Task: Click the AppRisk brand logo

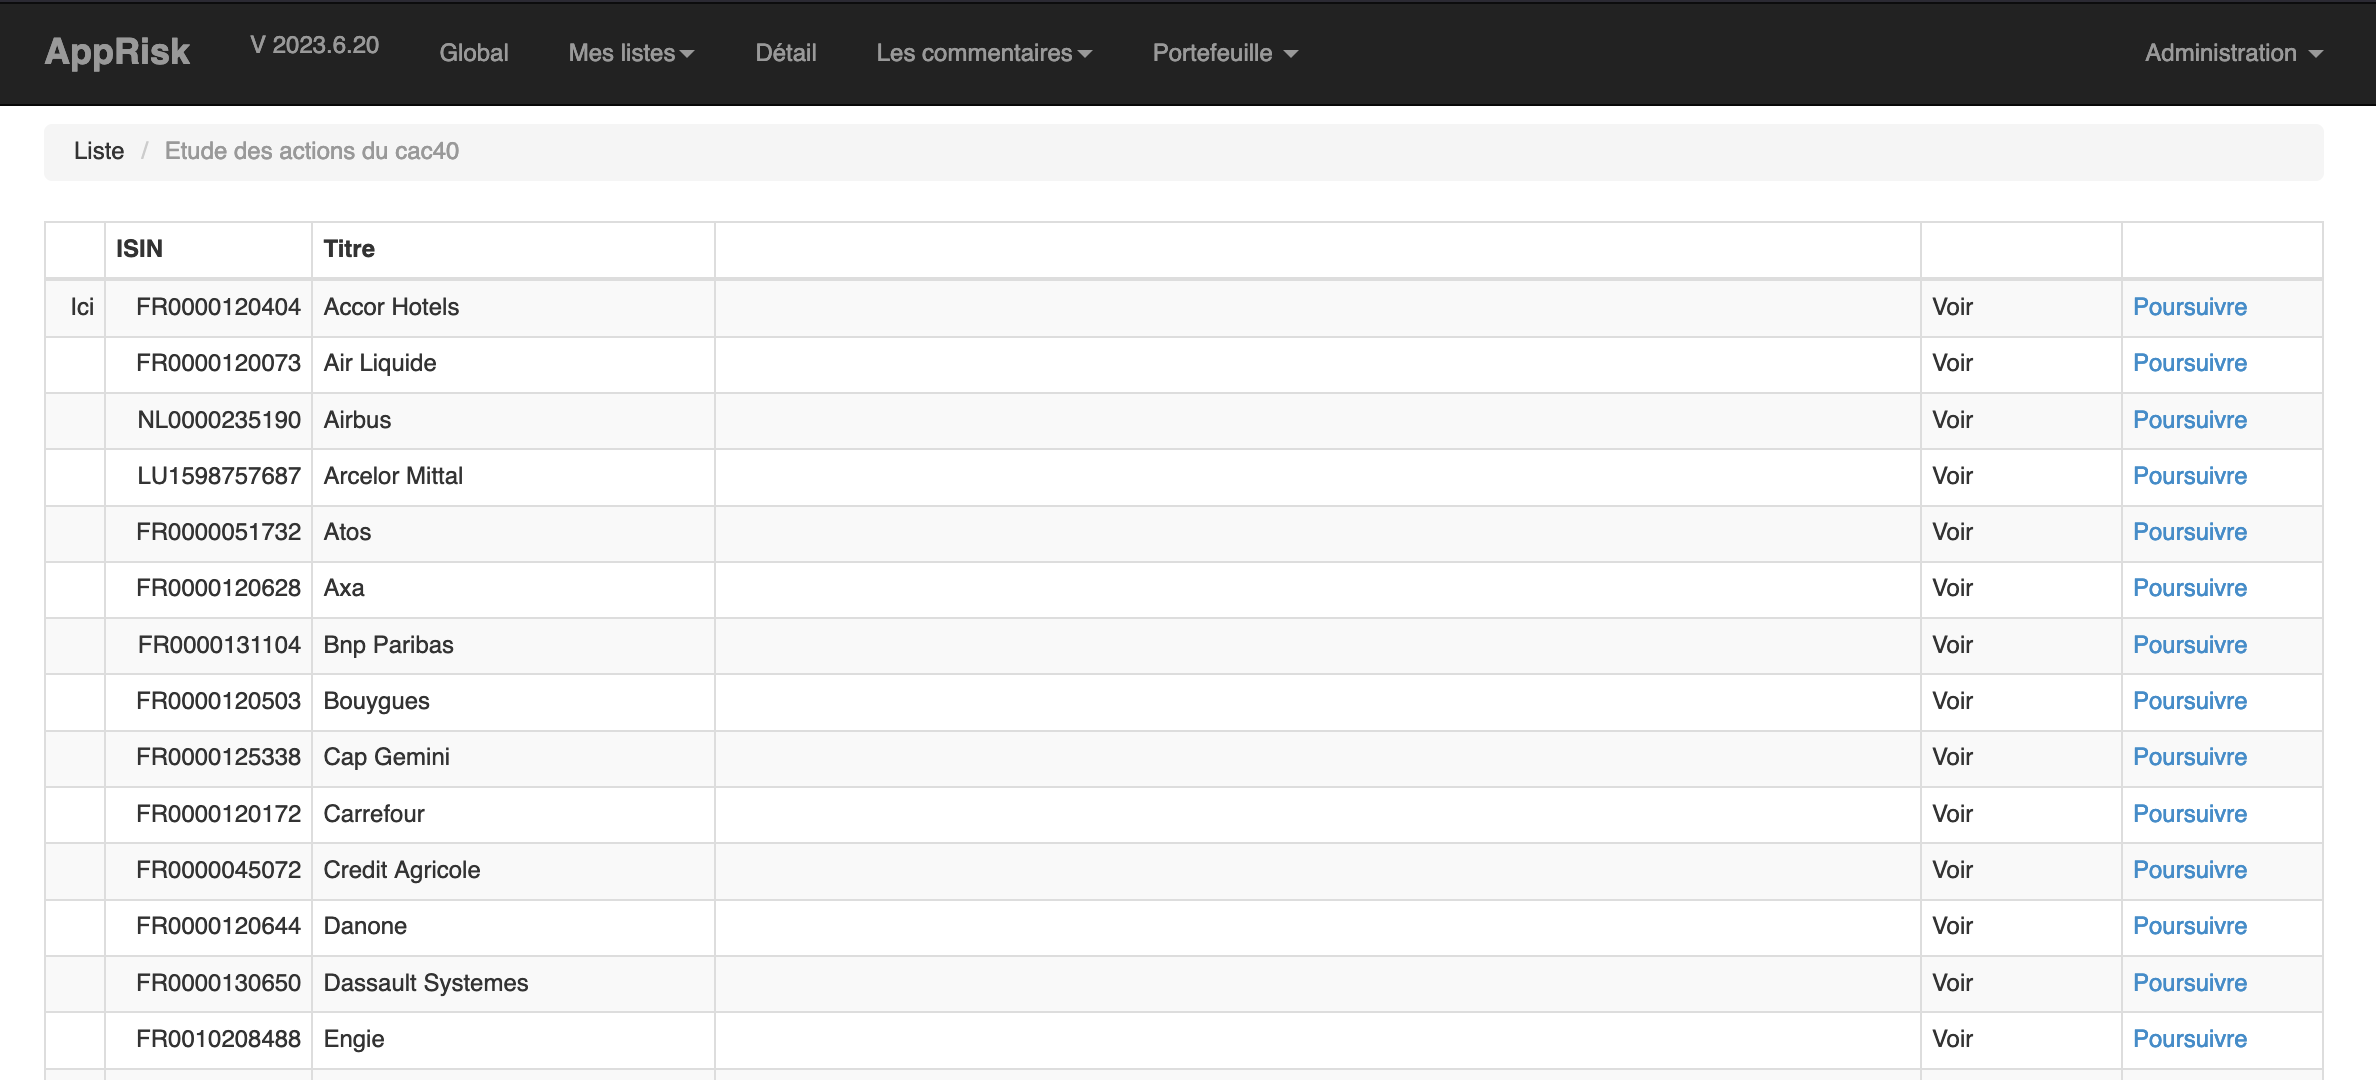Action: pos(117,52)
